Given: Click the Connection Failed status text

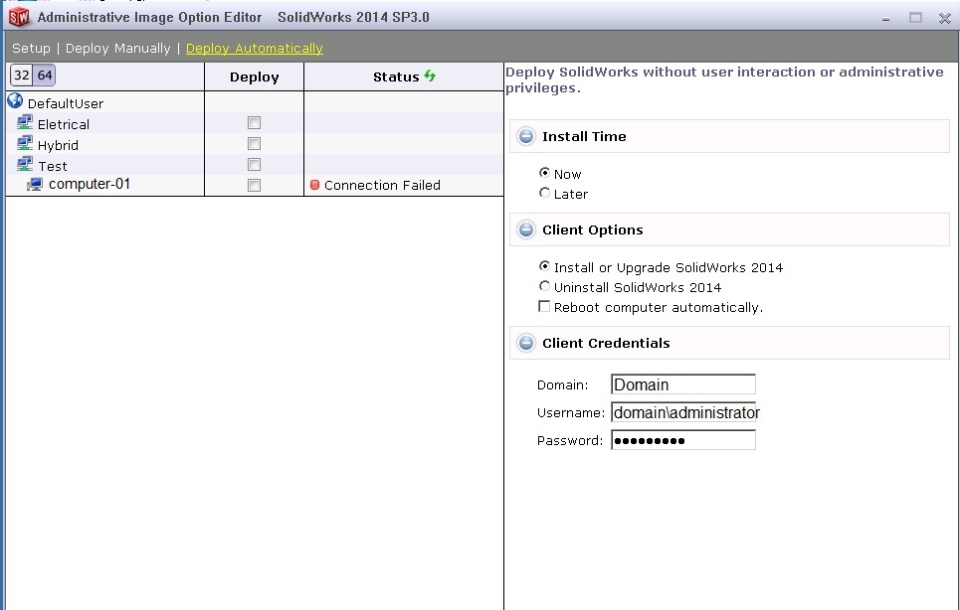Looking at the screenshot, I should coord(382,185).
